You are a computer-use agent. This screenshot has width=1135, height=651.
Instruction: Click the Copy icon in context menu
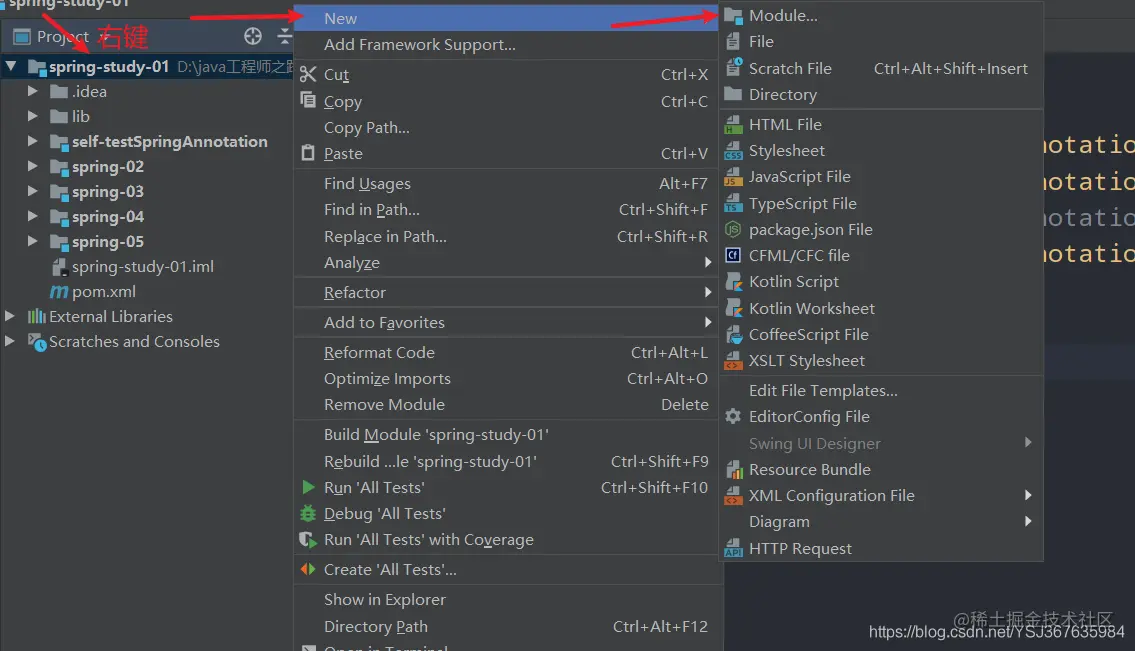pyautogui.click(x=308, y=100)
